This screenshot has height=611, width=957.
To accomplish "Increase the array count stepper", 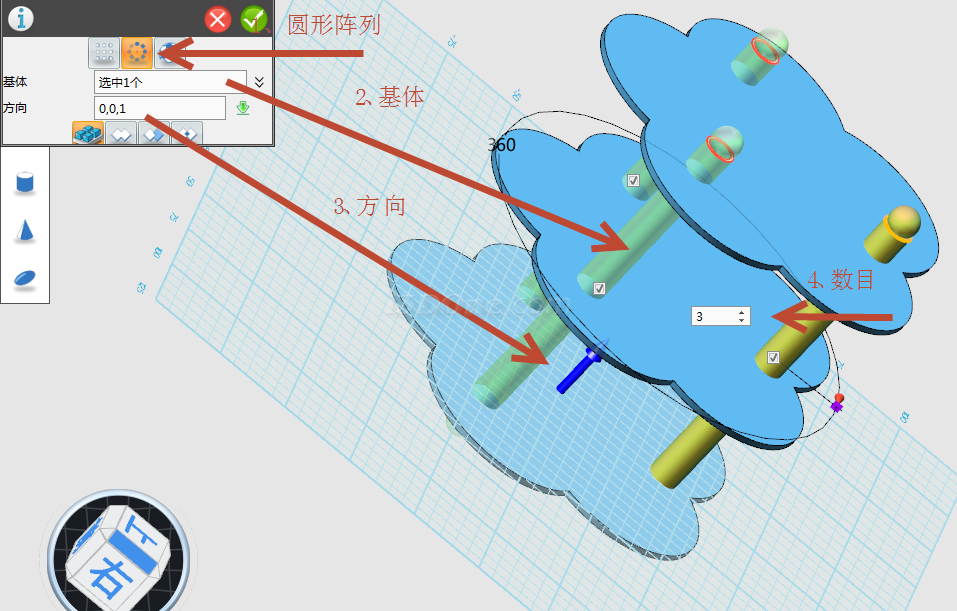I will coord(741,312).
